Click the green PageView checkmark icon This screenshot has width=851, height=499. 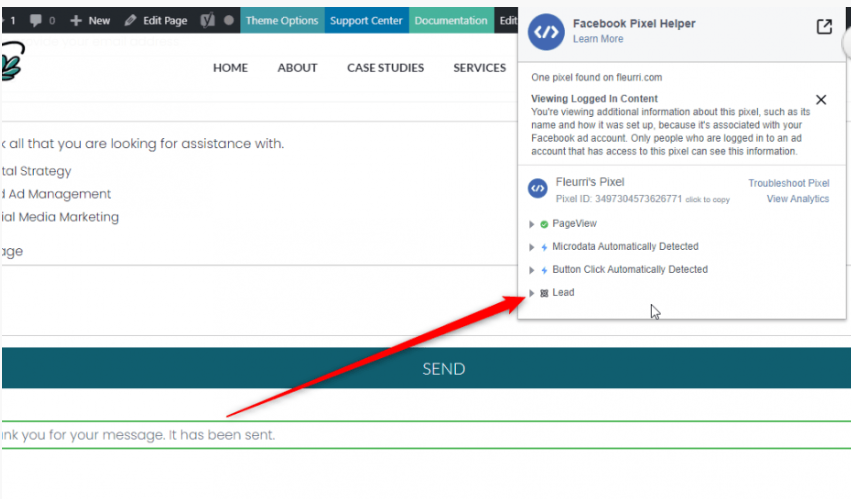tap(544, 224)
